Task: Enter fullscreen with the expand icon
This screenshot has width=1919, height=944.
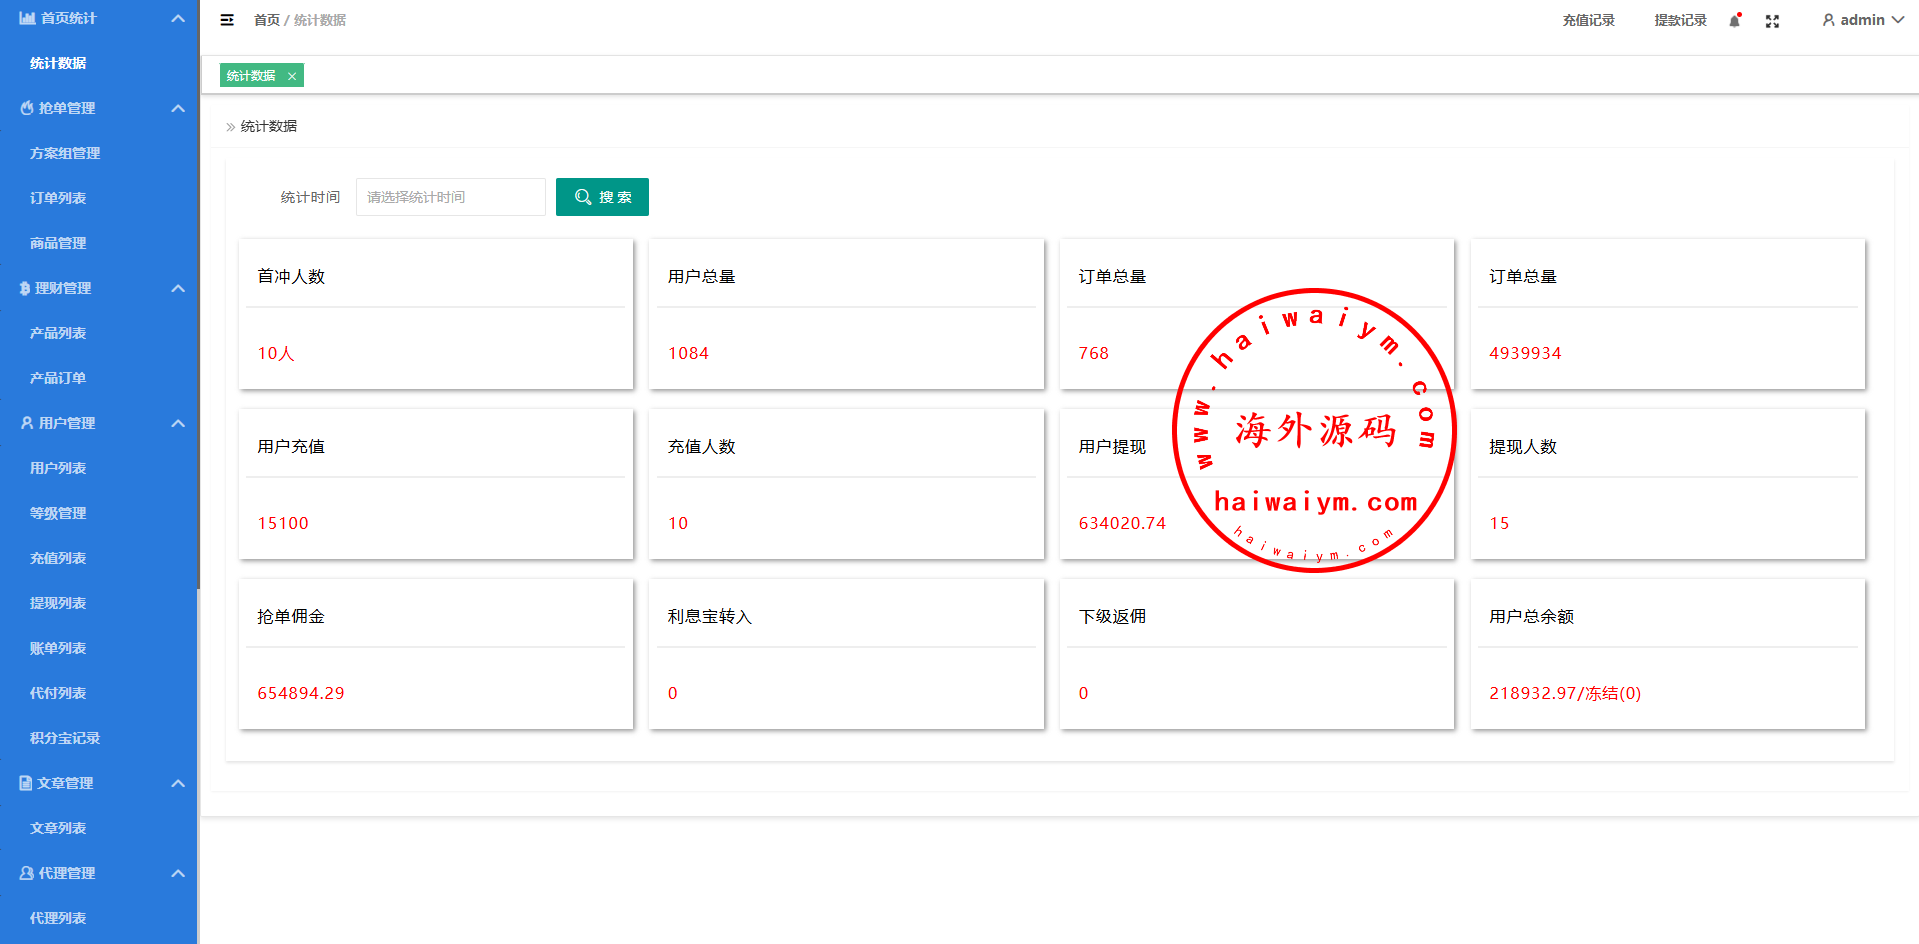Action: coord(1772,21)
